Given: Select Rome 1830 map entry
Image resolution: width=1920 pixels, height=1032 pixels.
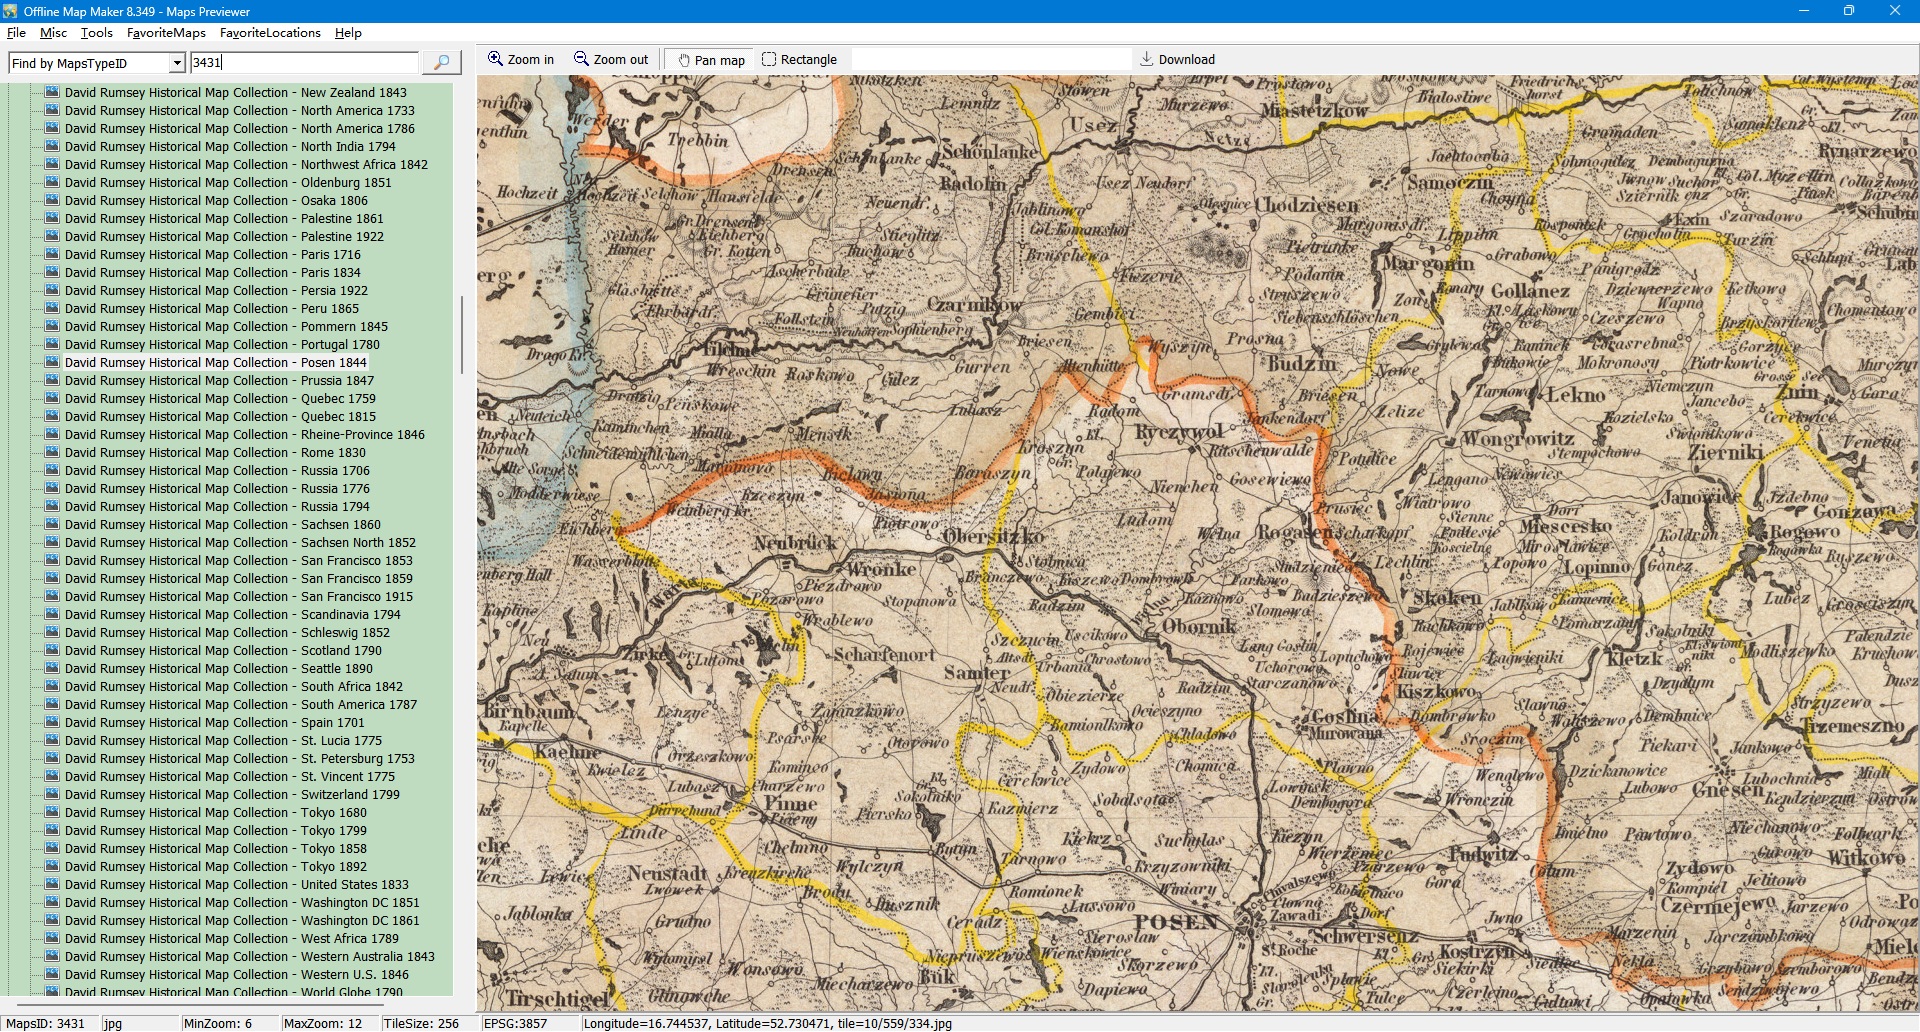Looking at the screenshot, I should click(x=215, y=453).
